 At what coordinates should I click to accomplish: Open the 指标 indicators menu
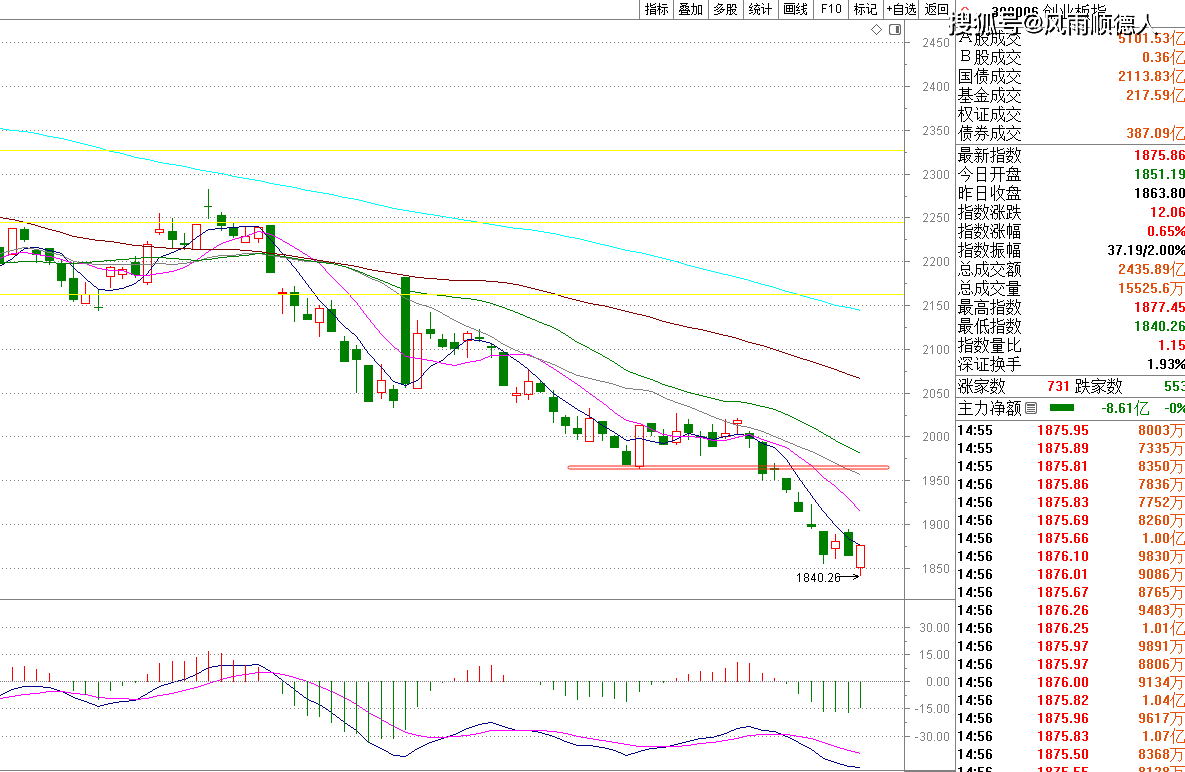pyautogui.click(x=656, y=9)
